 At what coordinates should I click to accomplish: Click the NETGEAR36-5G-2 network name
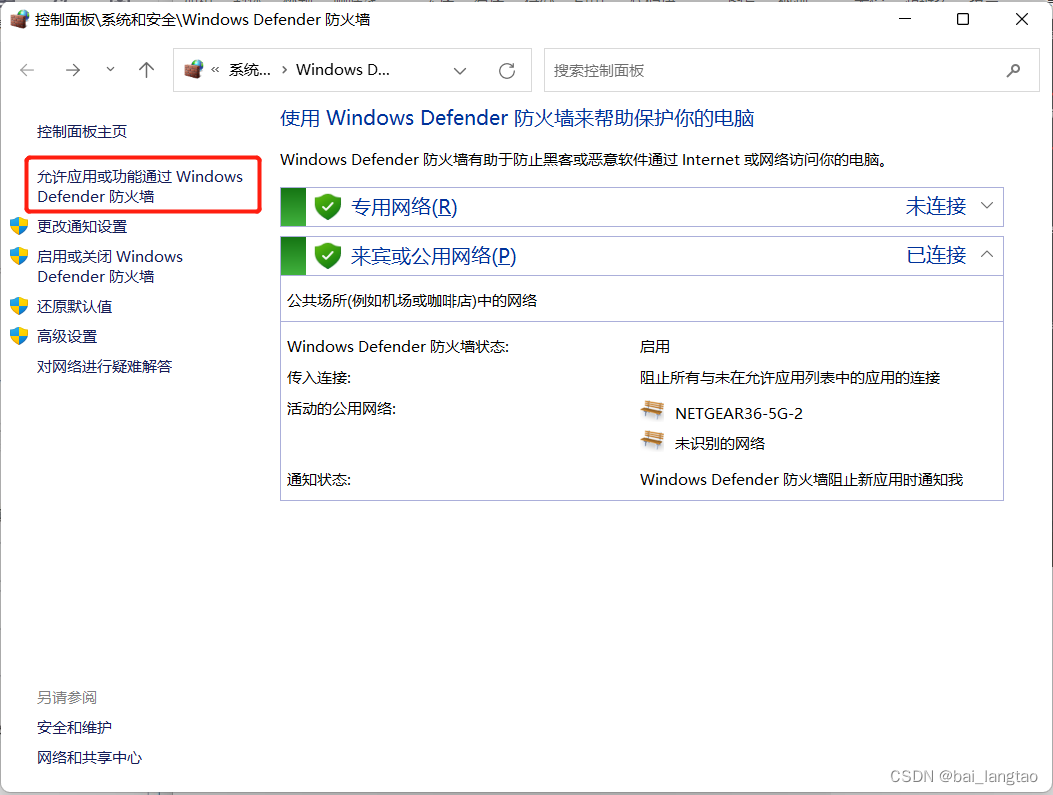click(739, 414)
